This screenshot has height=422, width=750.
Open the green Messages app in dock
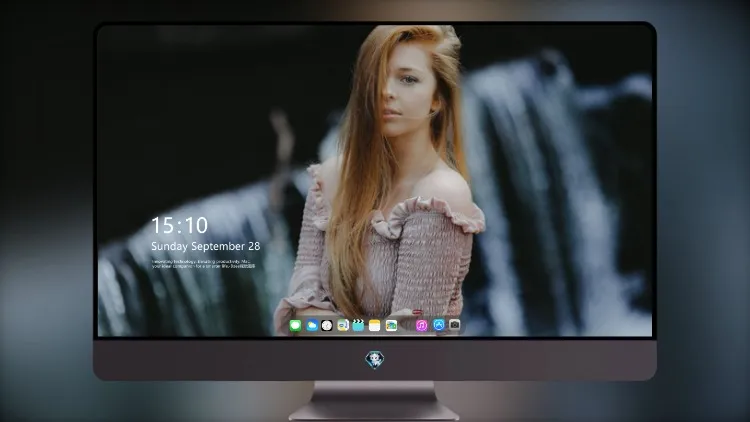pyautogui.click(x=295, y=326)
